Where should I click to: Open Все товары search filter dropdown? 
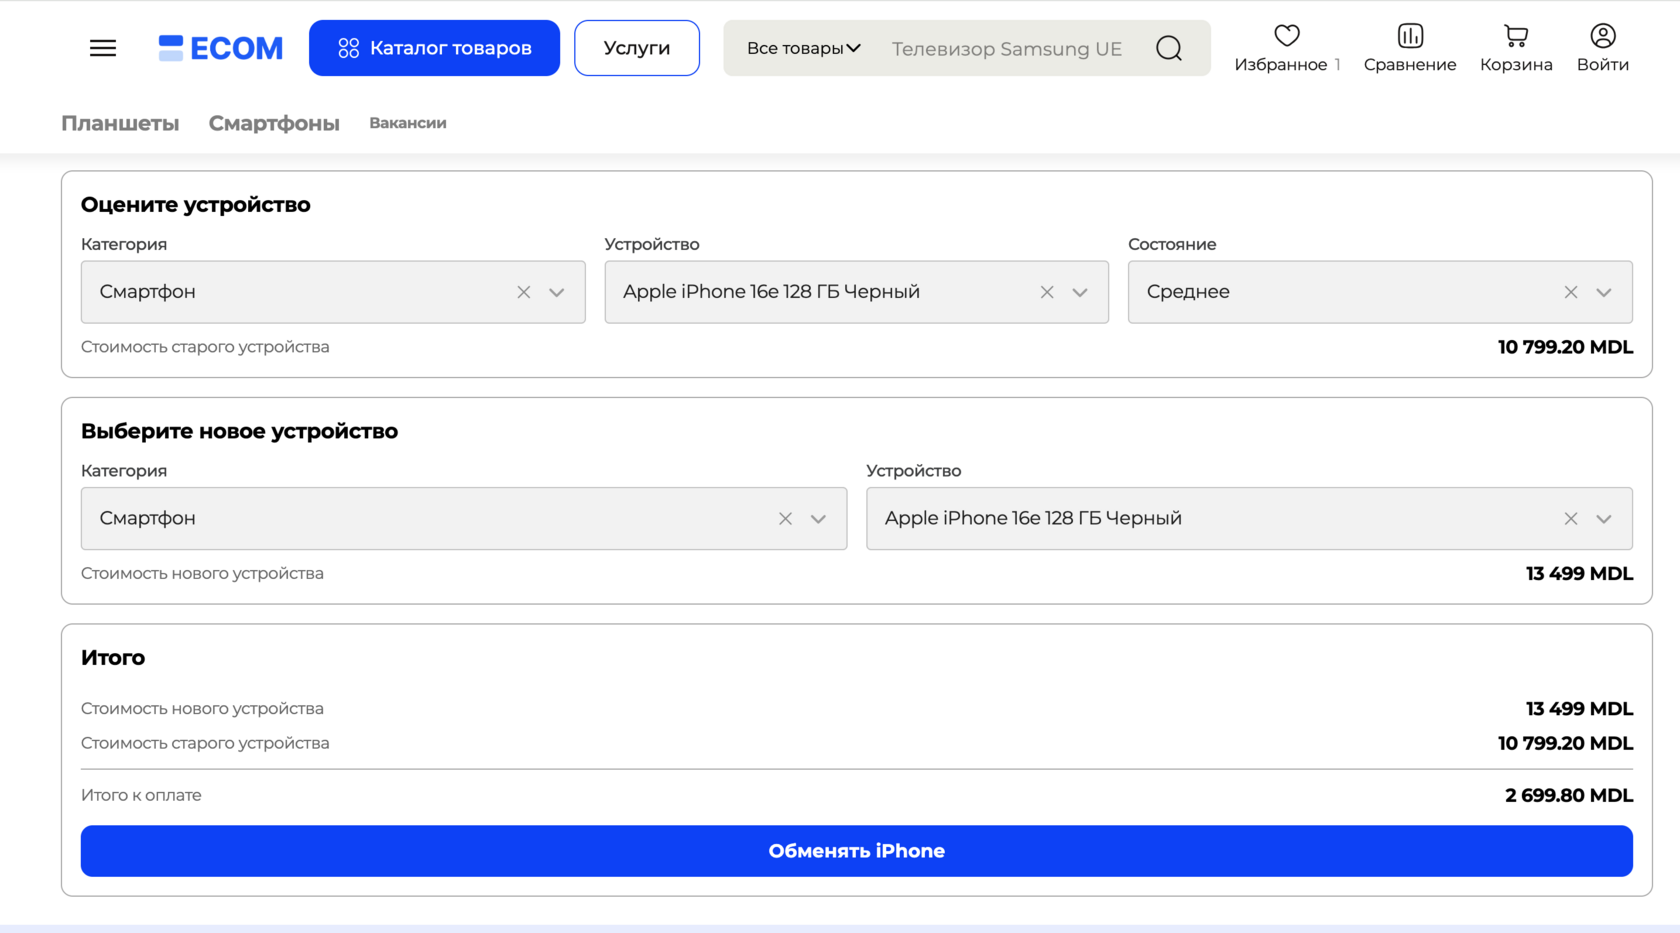pos(803,48)
